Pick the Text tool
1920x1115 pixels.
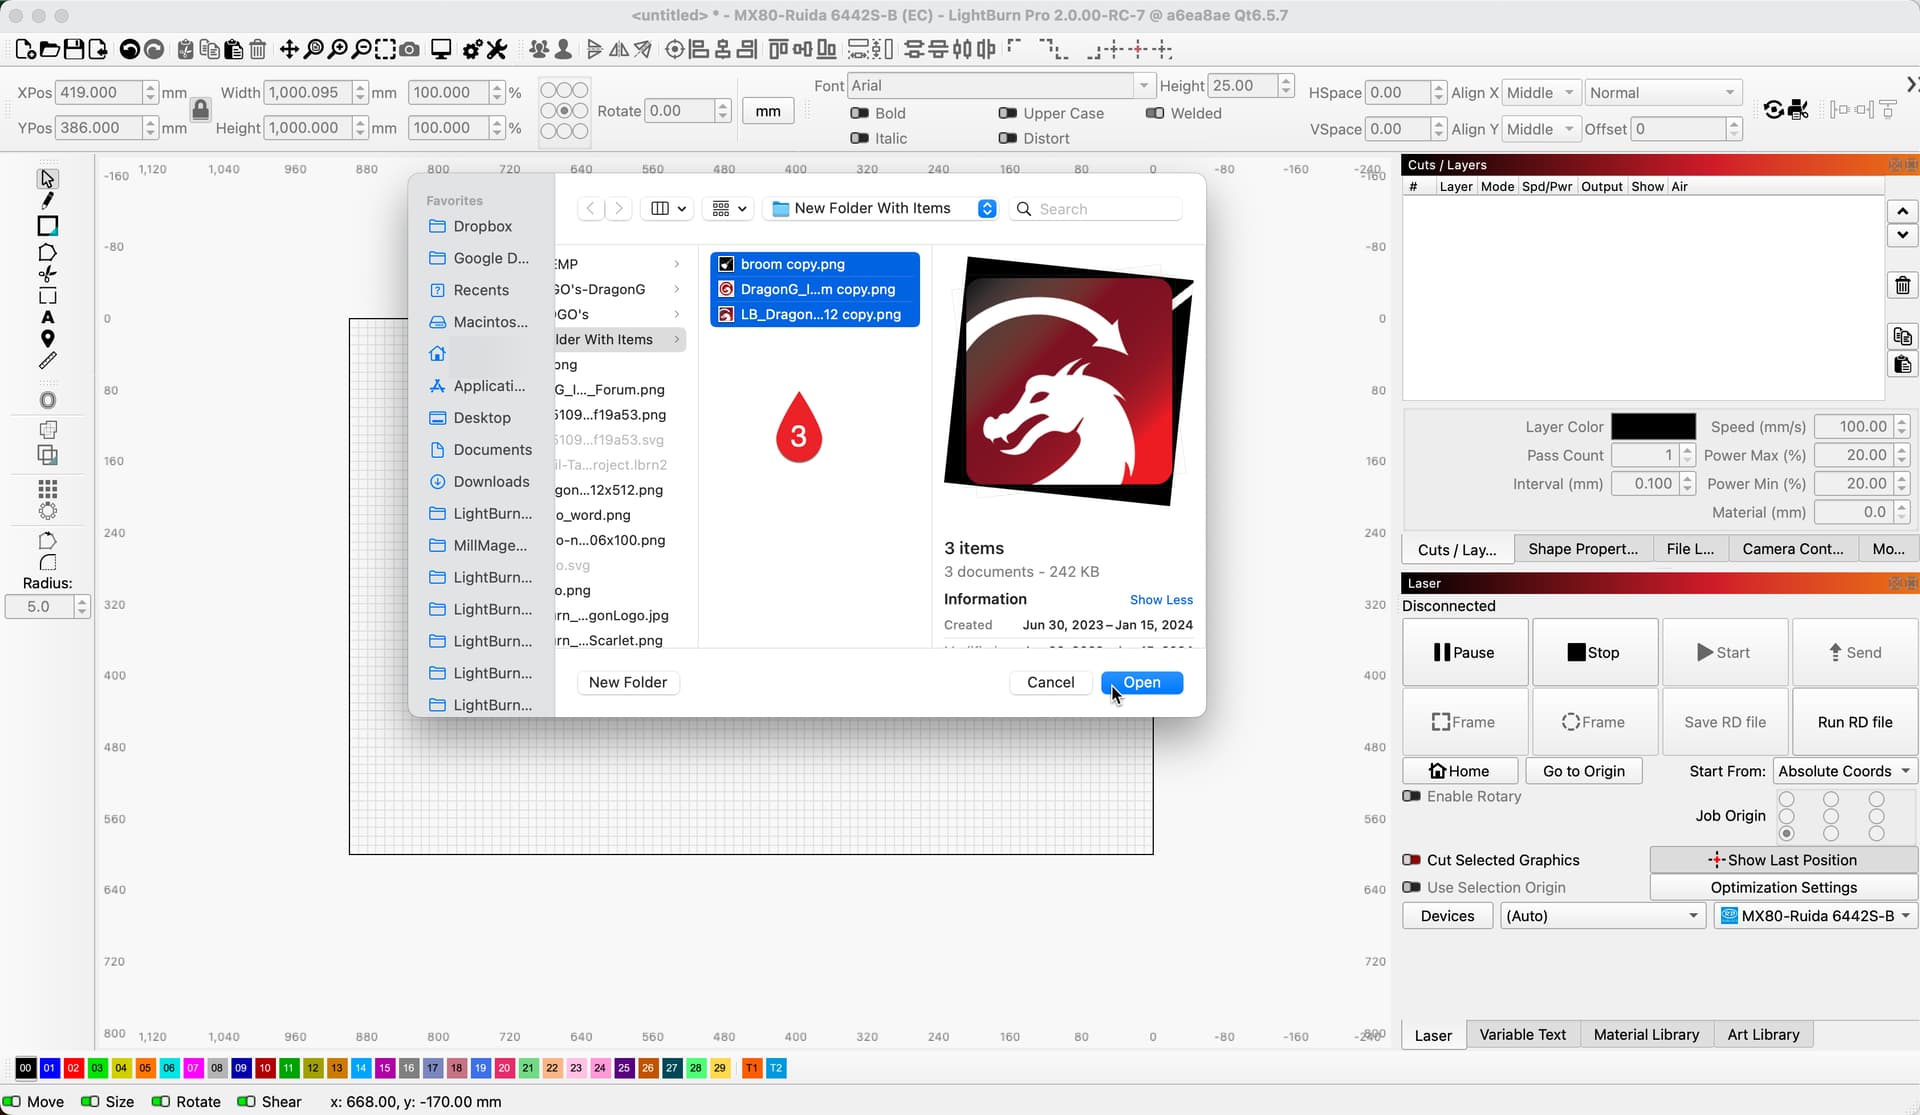(47, 317)
